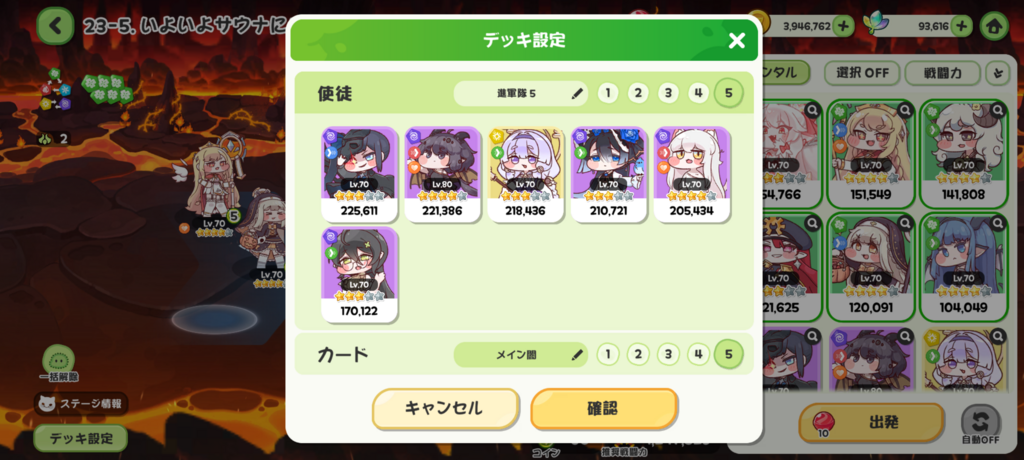
Task: Edit 進軍隊 5 deck name pencil icon
Action: 577,93
